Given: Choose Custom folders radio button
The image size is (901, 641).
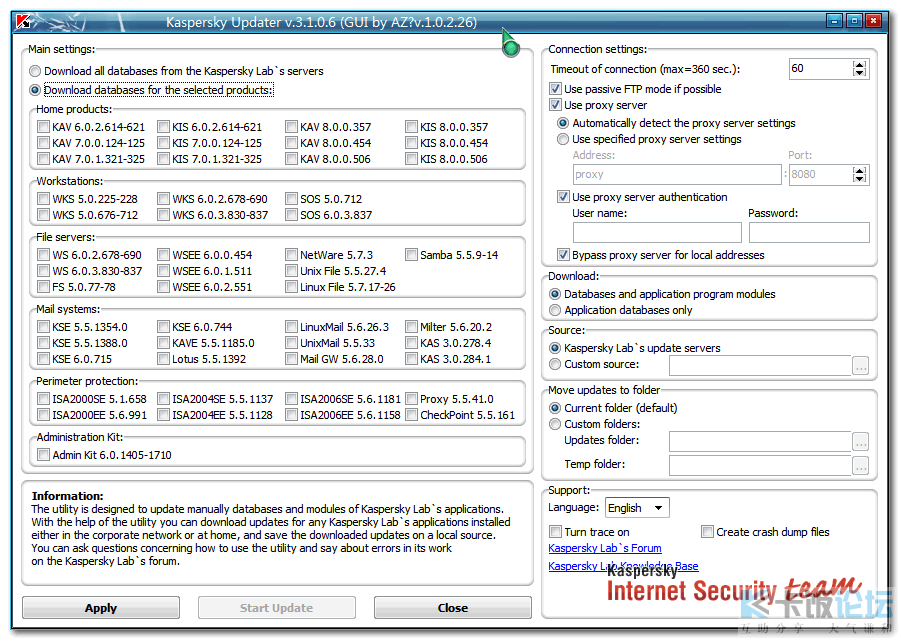Looking at the screenshot, I should tap(555, 424).
